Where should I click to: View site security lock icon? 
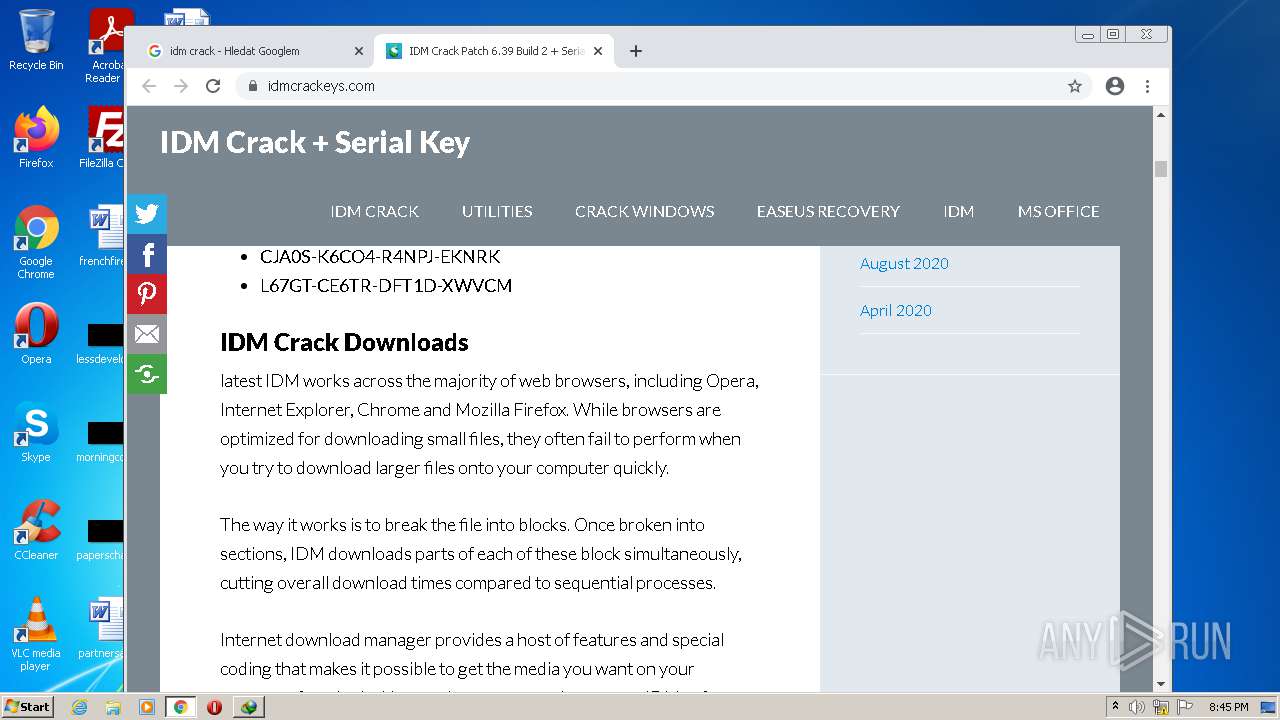click(x=253, y=86)
